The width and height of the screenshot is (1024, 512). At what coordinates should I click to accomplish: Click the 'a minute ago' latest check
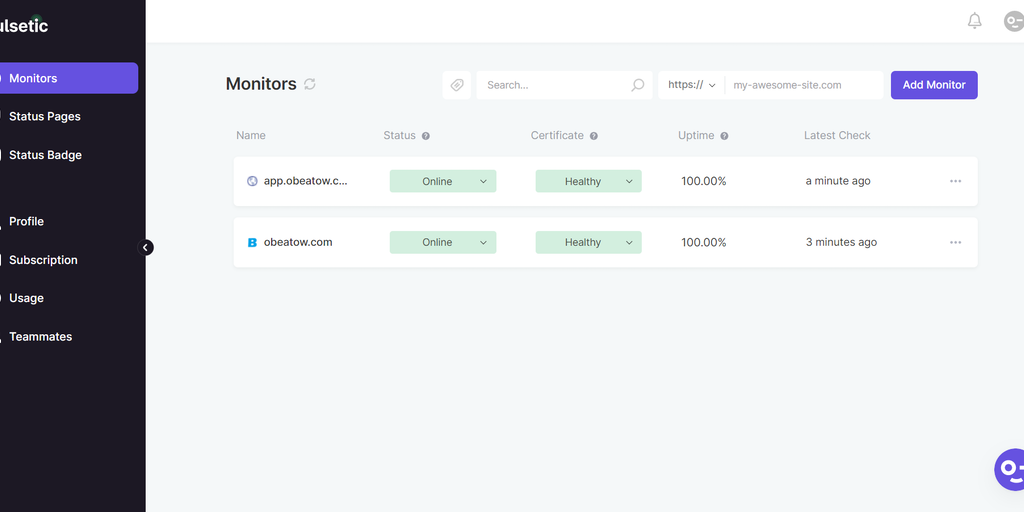tap(838, 181)
